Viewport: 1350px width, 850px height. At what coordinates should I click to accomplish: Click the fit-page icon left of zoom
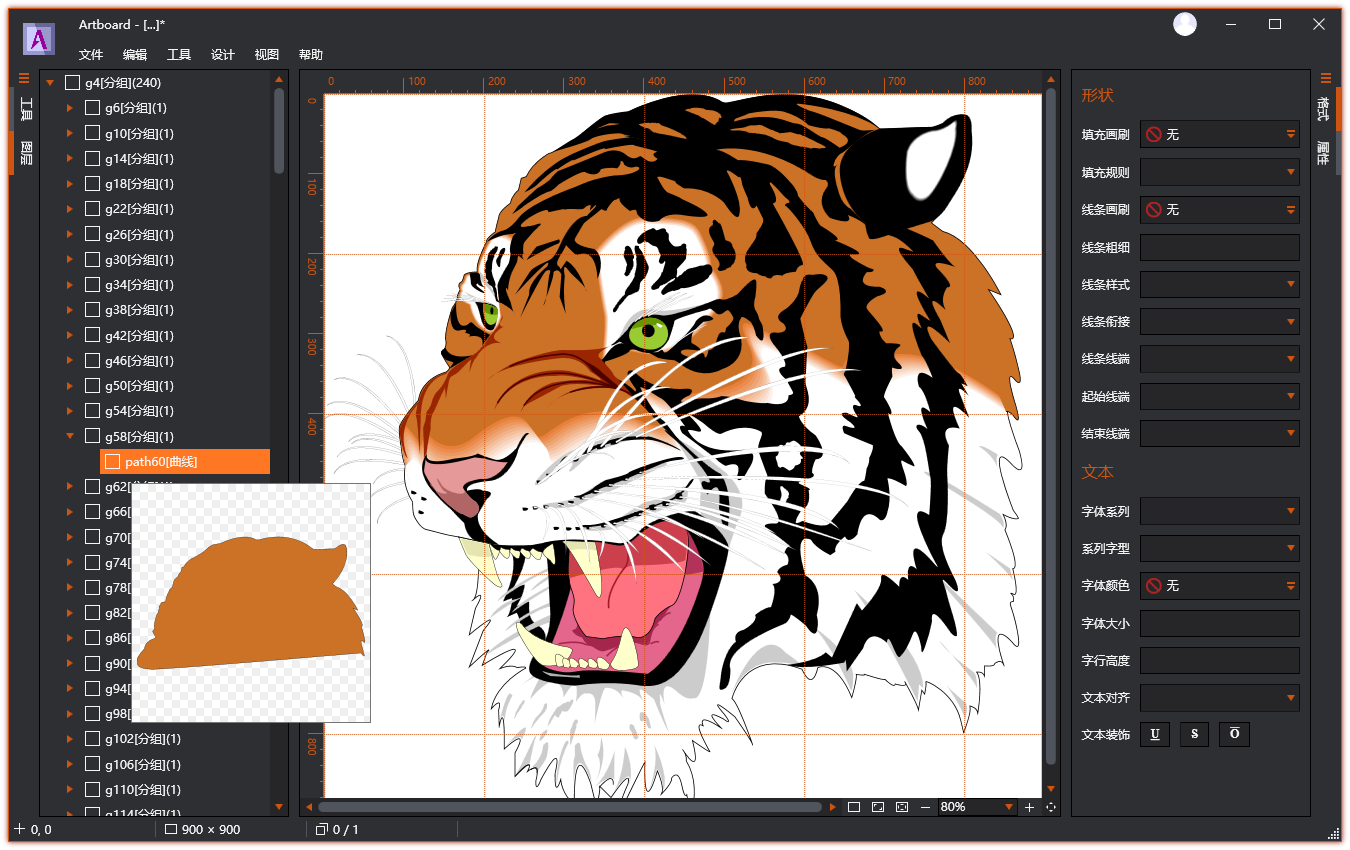[854, 807]
